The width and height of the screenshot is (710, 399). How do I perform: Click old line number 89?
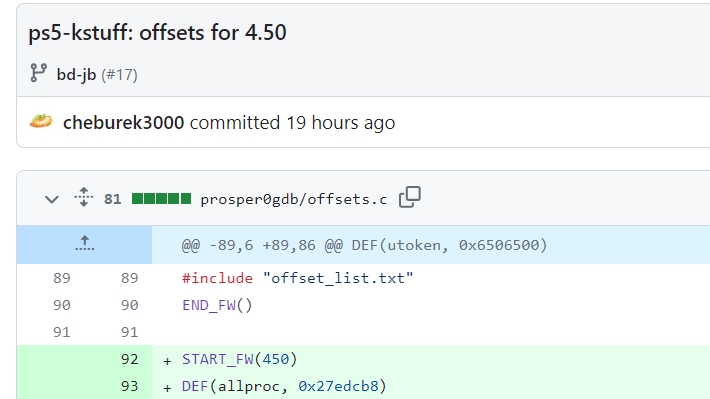coord(62,278)
